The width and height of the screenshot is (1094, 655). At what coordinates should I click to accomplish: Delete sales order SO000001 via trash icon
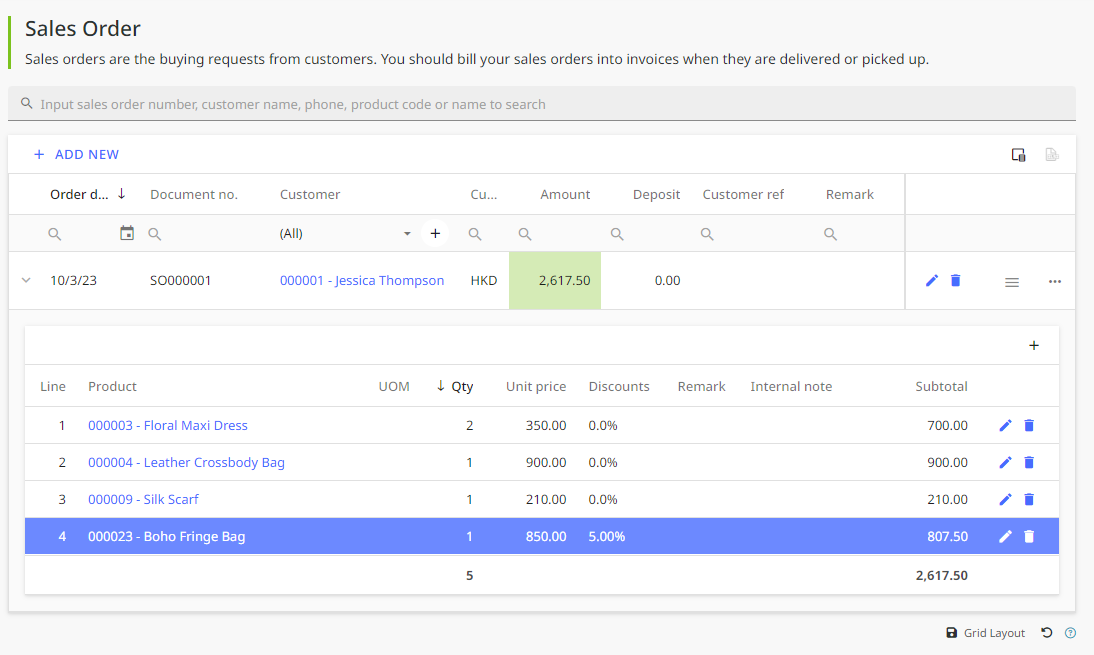[x=956, y=280]
